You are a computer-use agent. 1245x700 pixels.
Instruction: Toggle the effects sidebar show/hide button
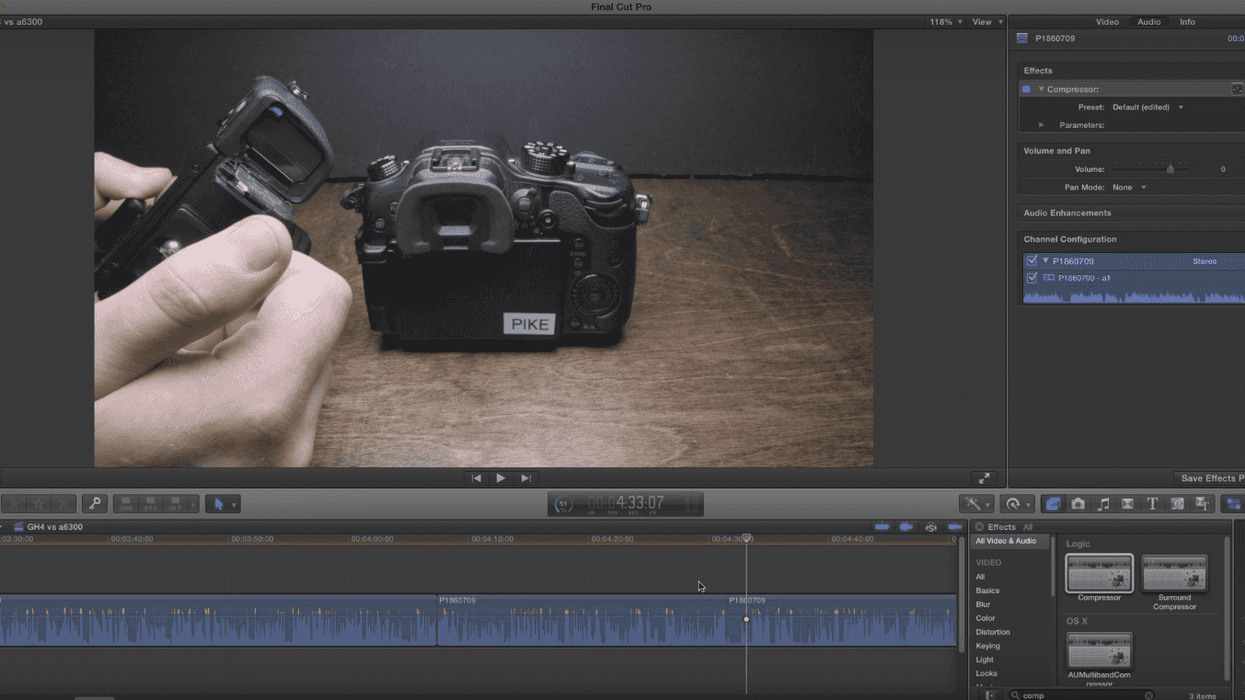(x=990, y=695)
